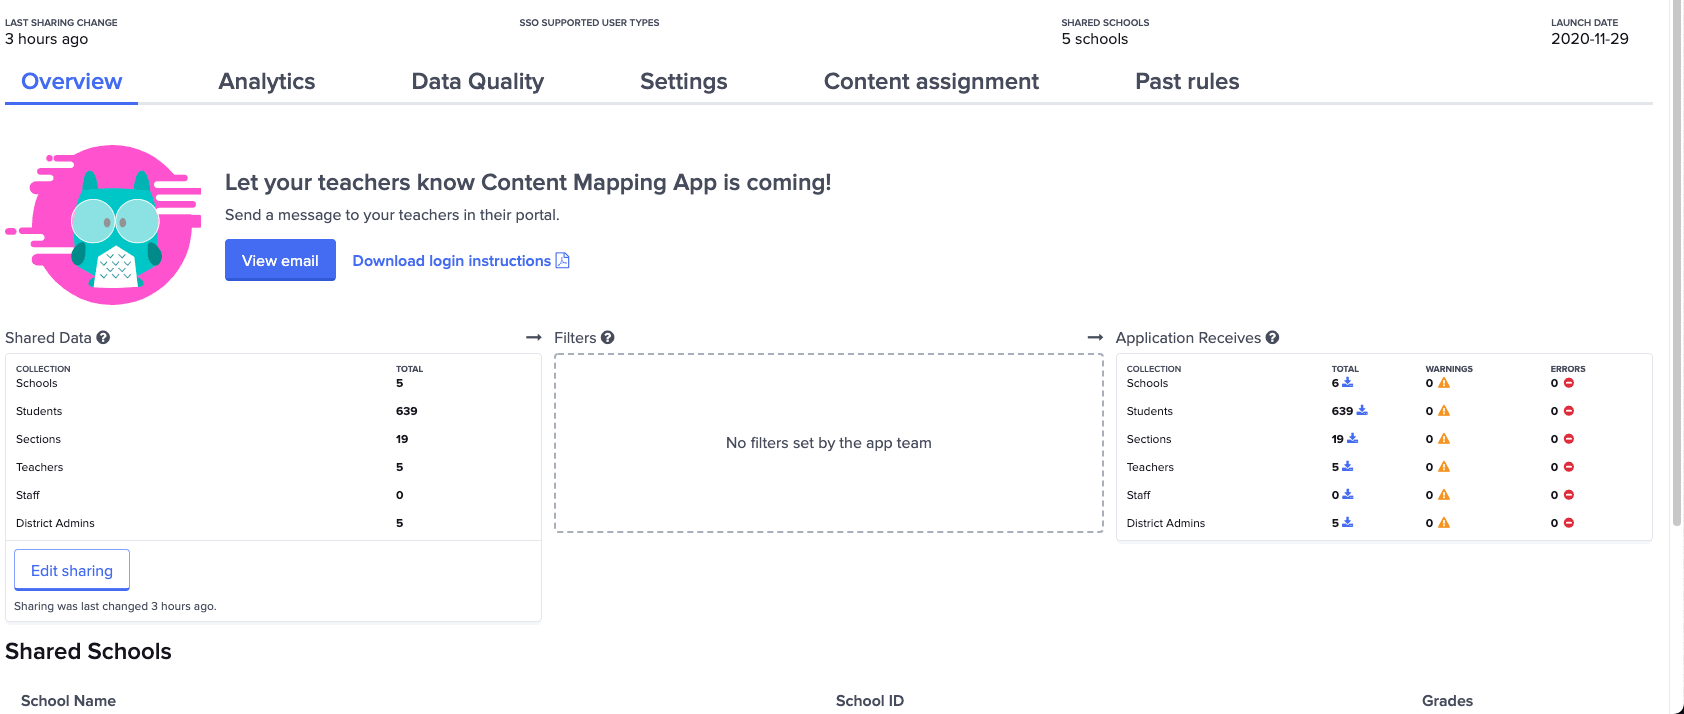1684x714 pixels.
Task: Click the Schools warnings triangle icon
Action: (x=1444, y=383)
